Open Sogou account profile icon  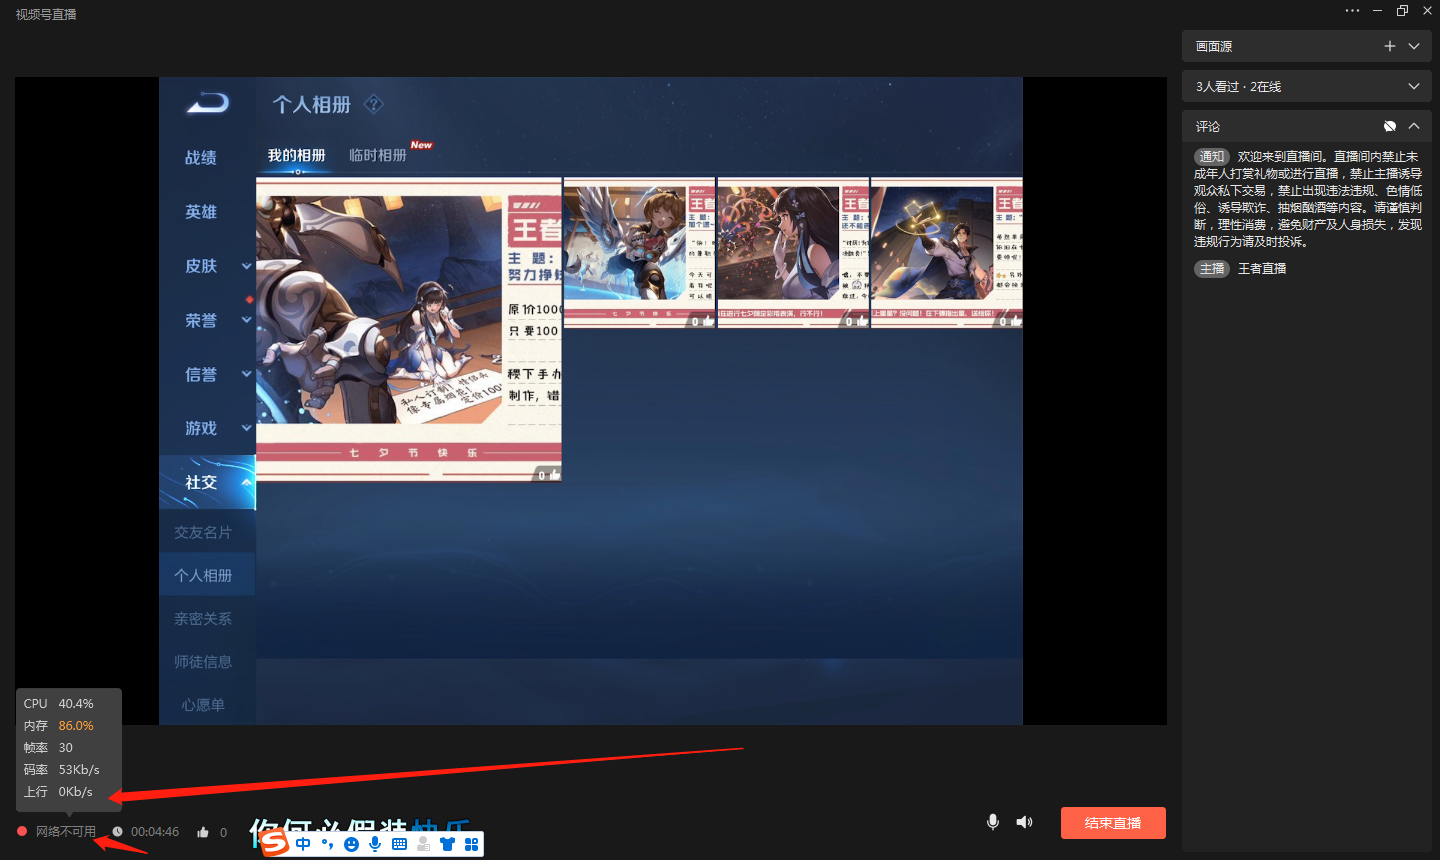(x=423, y=844)
